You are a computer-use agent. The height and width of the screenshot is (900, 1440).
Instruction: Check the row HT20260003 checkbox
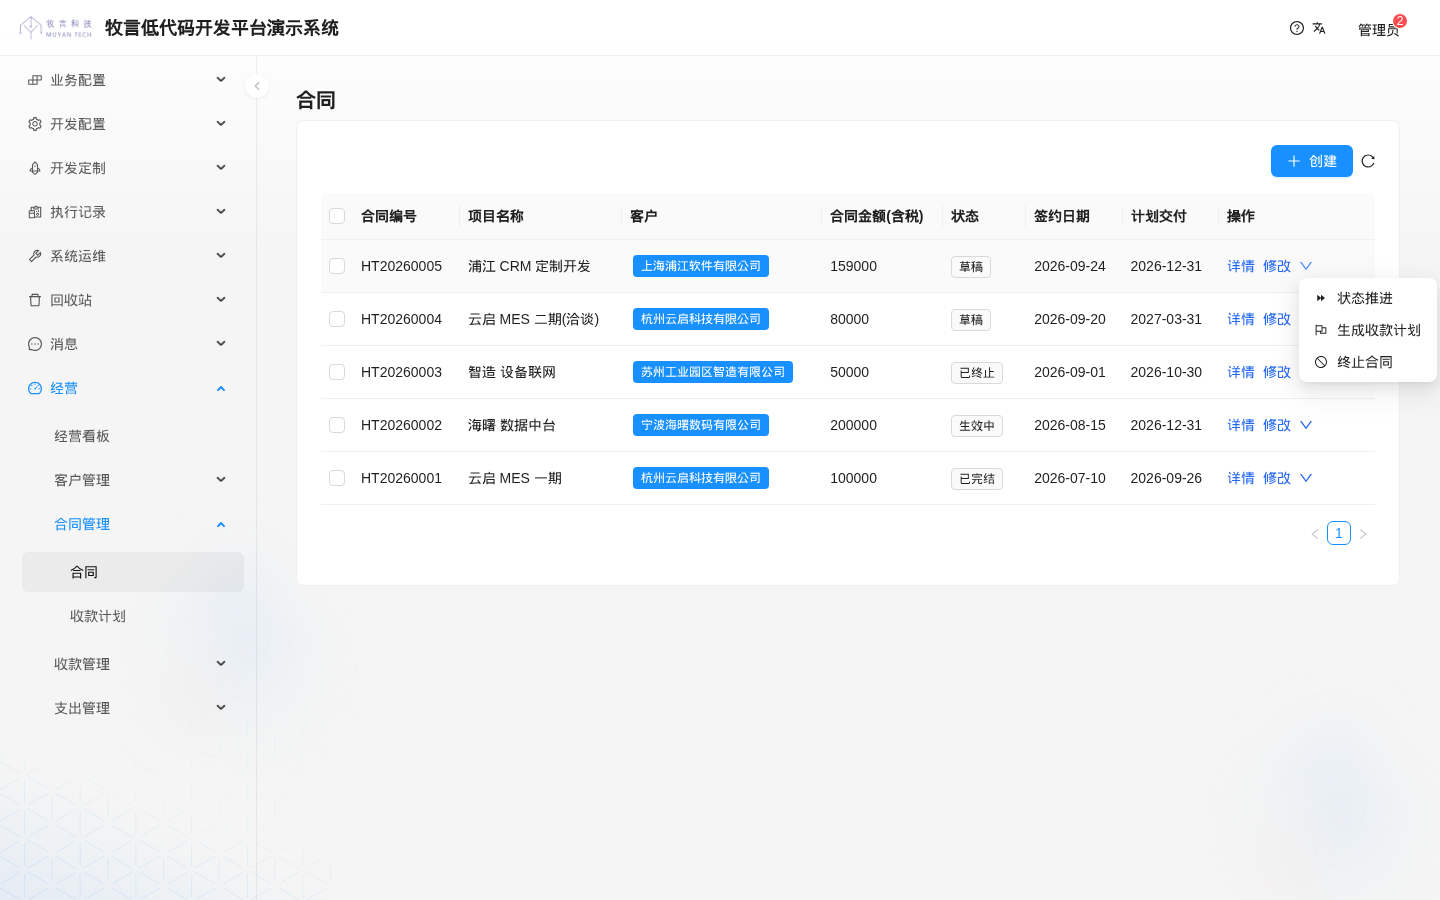(337, 372)
